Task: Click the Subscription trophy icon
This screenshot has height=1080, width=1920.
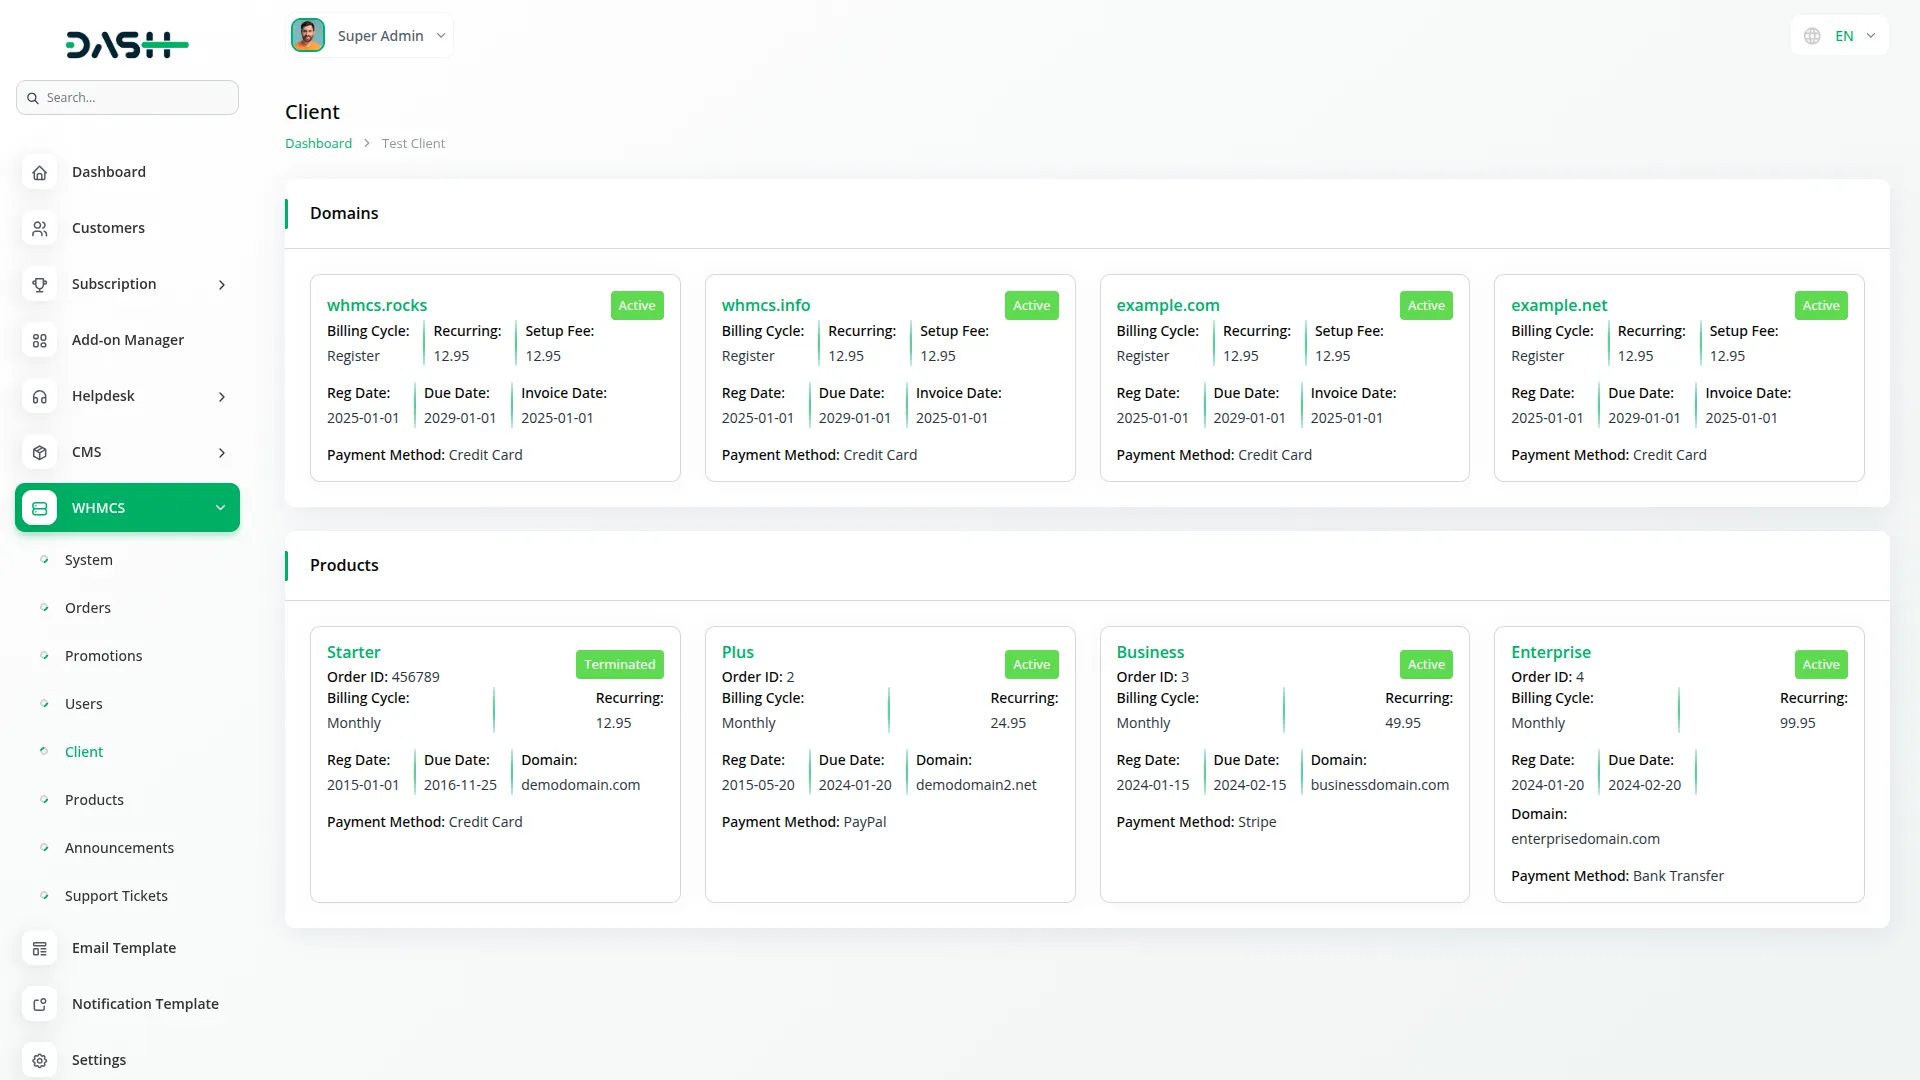Action: pyautogui.click(x=39, y=285)
